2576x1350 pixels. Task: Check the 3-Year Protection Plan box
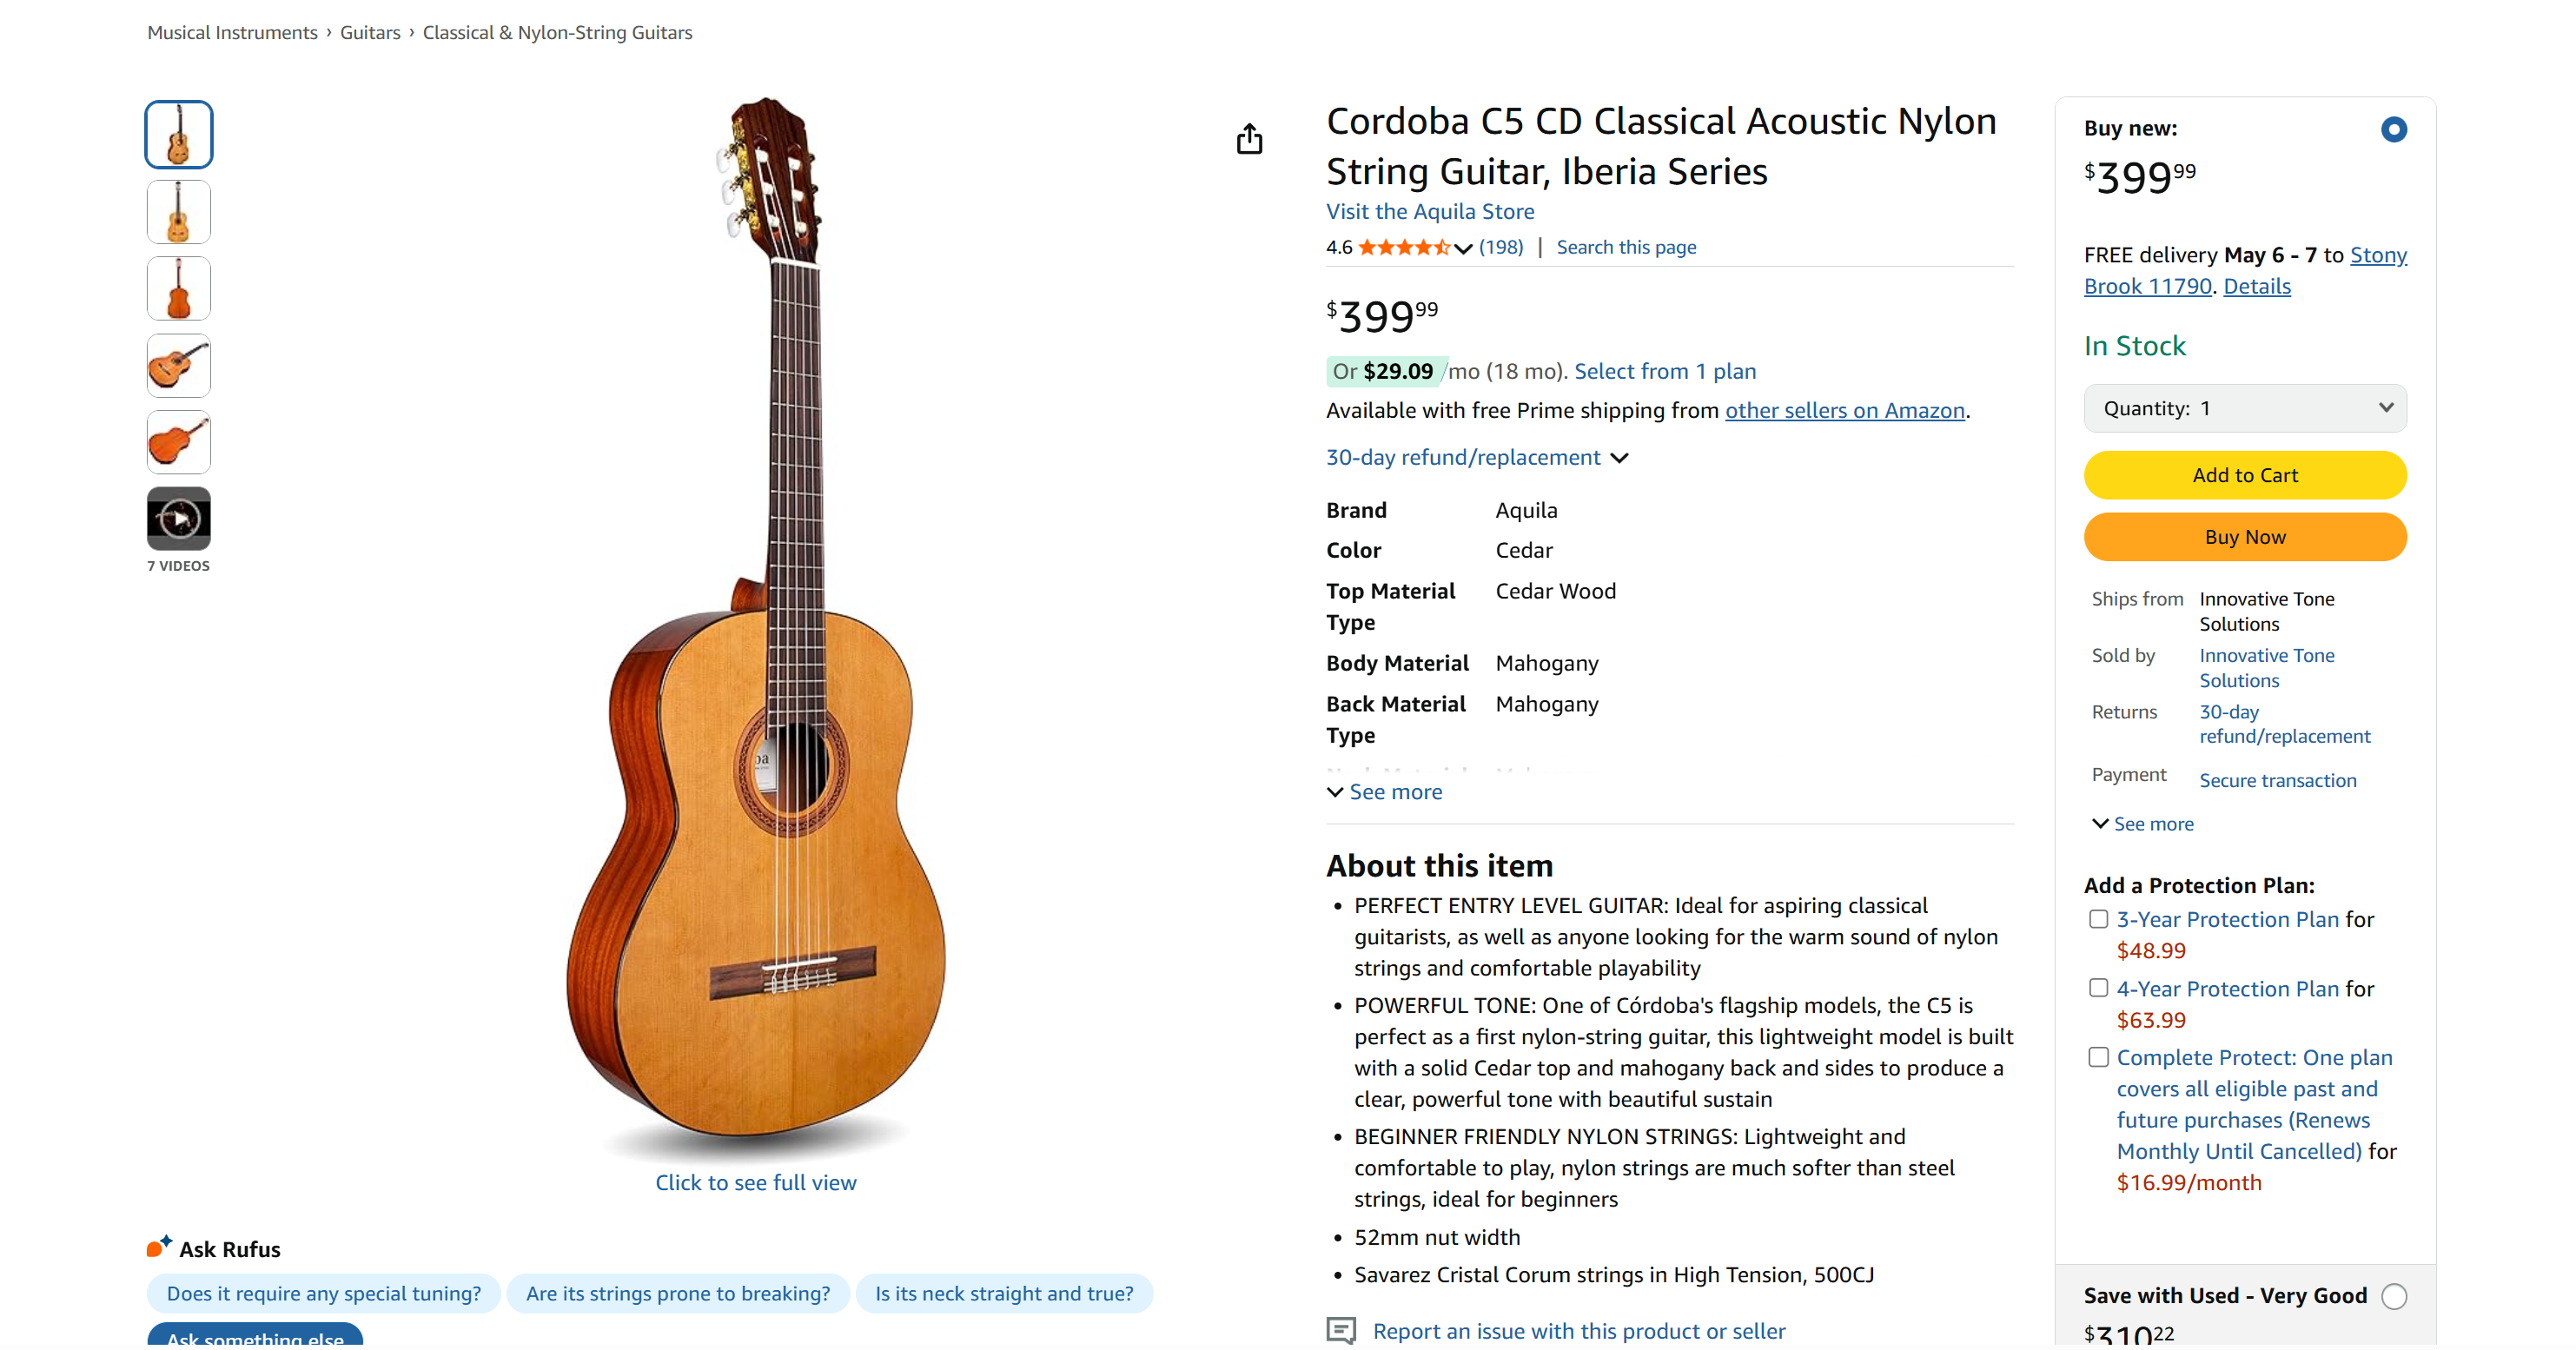click(2098, 919)
